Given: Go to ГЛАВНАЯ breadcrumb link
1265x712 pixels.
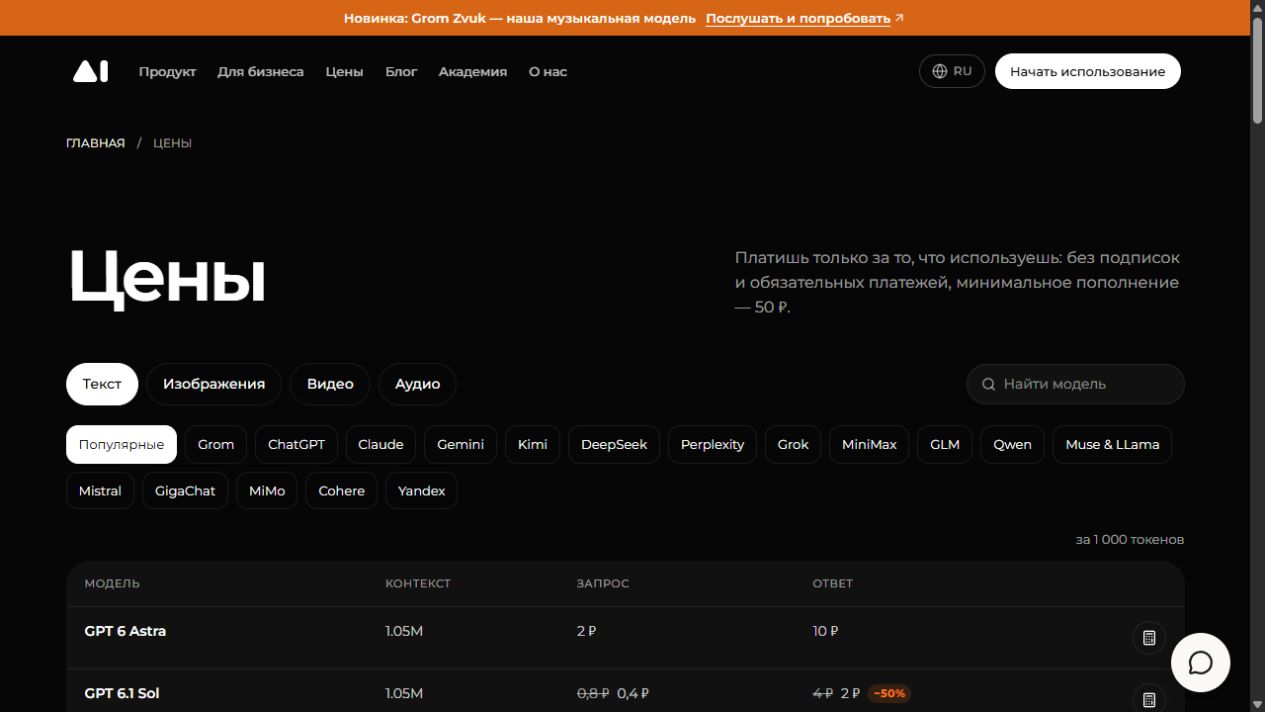Looking at the screenshot, I should (x=96, y=143).
